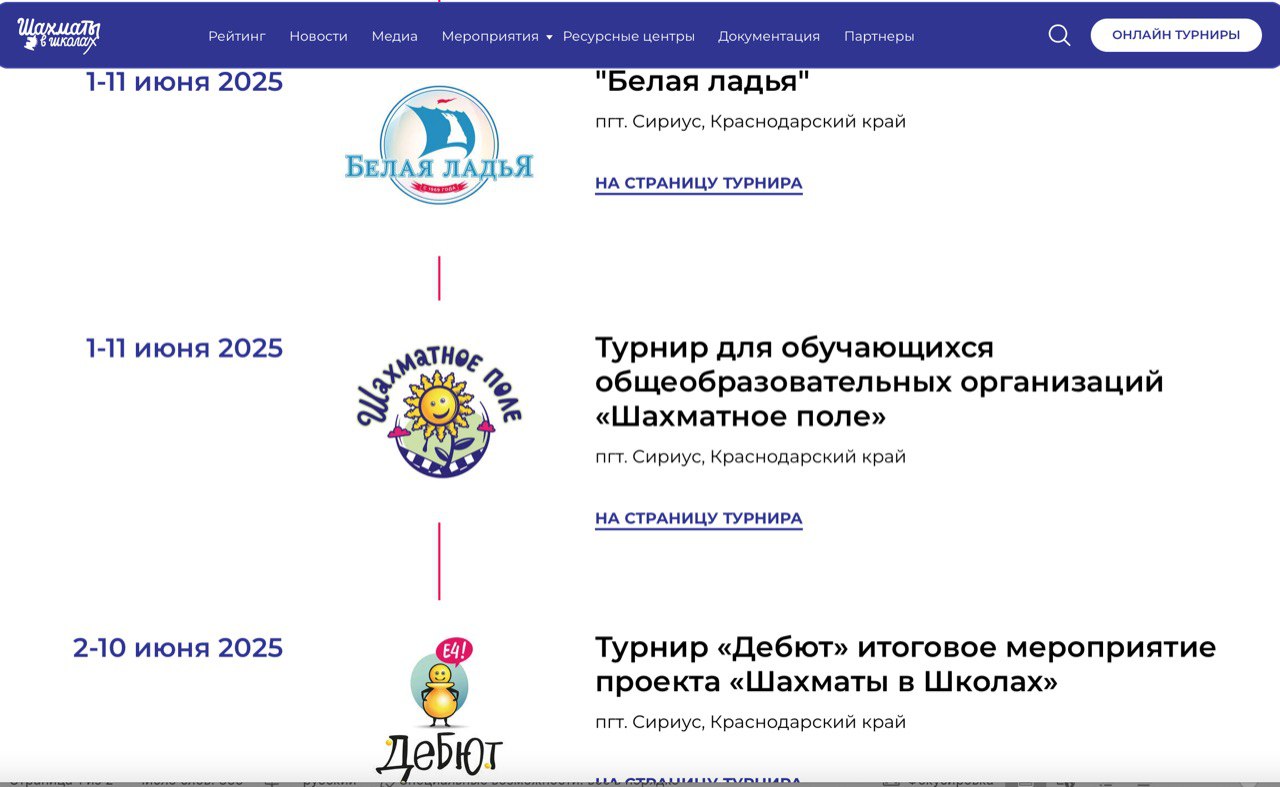Open Ресурсные центры page
The height and width of the screenshot is (787, 1280).
[629, 36]
